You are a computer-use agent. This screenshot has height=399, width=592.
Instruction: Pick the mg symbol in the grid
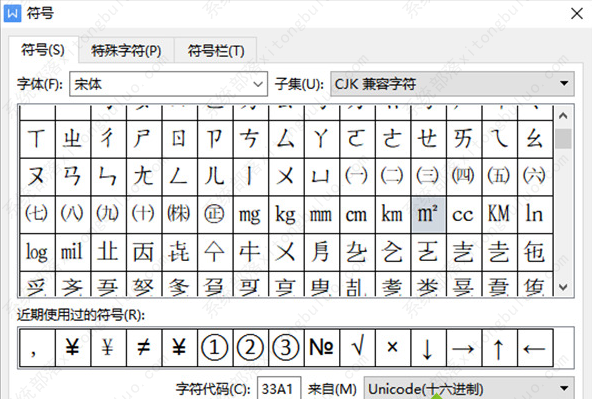251,214
